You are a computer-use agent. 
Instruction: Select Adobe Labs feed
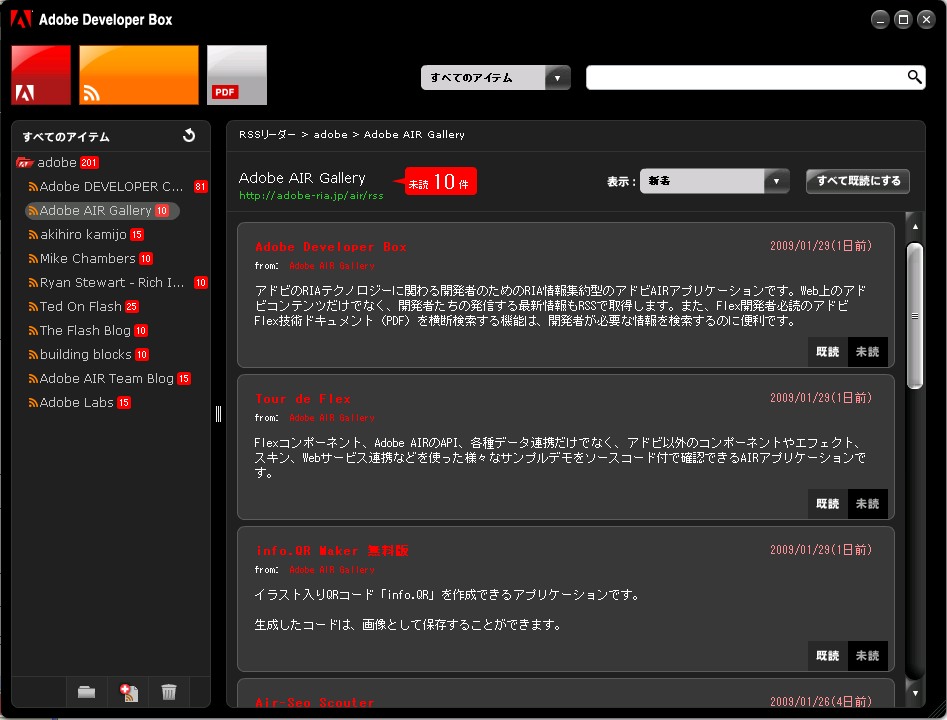tap(77, 402)
